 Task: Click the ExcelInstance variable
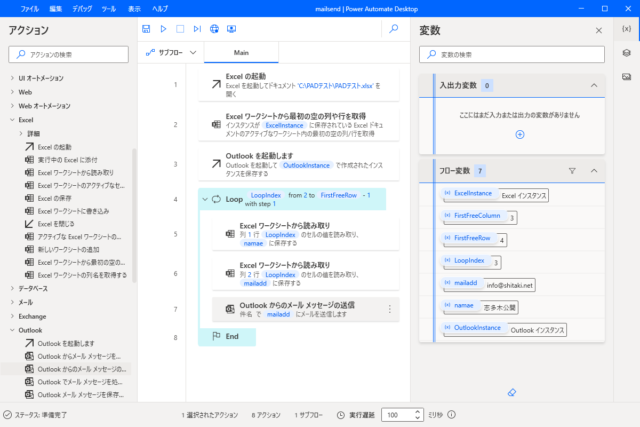473,193
